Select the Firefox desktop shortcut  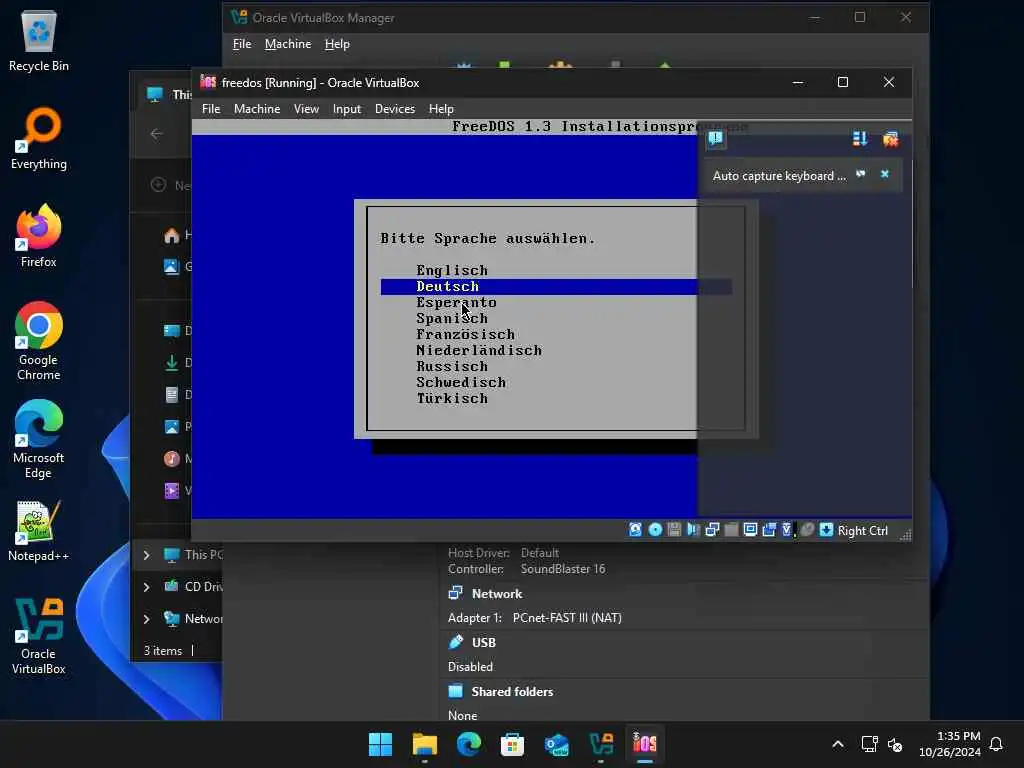[x=39, y=236]
